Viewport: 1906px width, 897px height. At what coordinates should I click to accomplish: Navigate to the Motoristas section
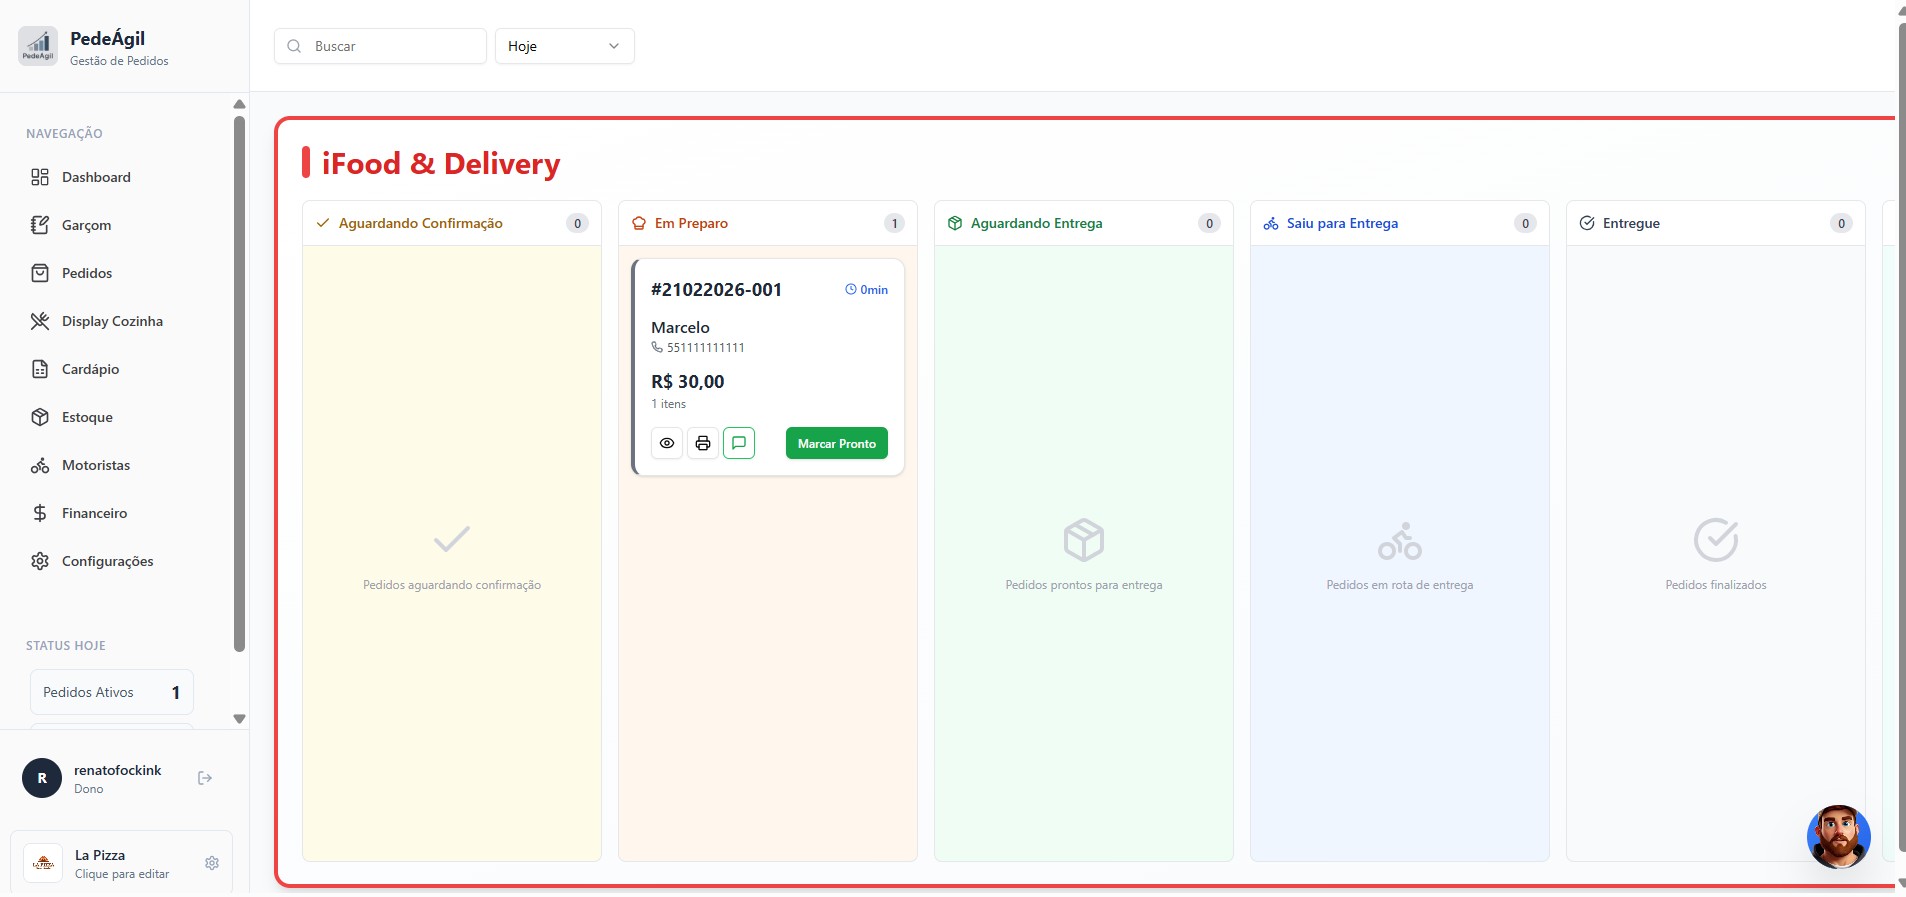pos(96,465)
